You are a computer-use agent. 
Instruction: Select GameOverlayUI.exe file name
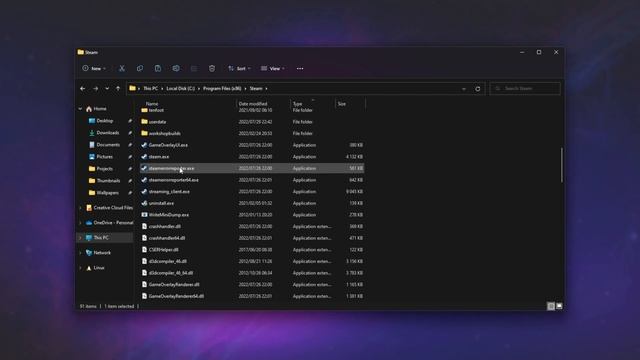point(168,145)
